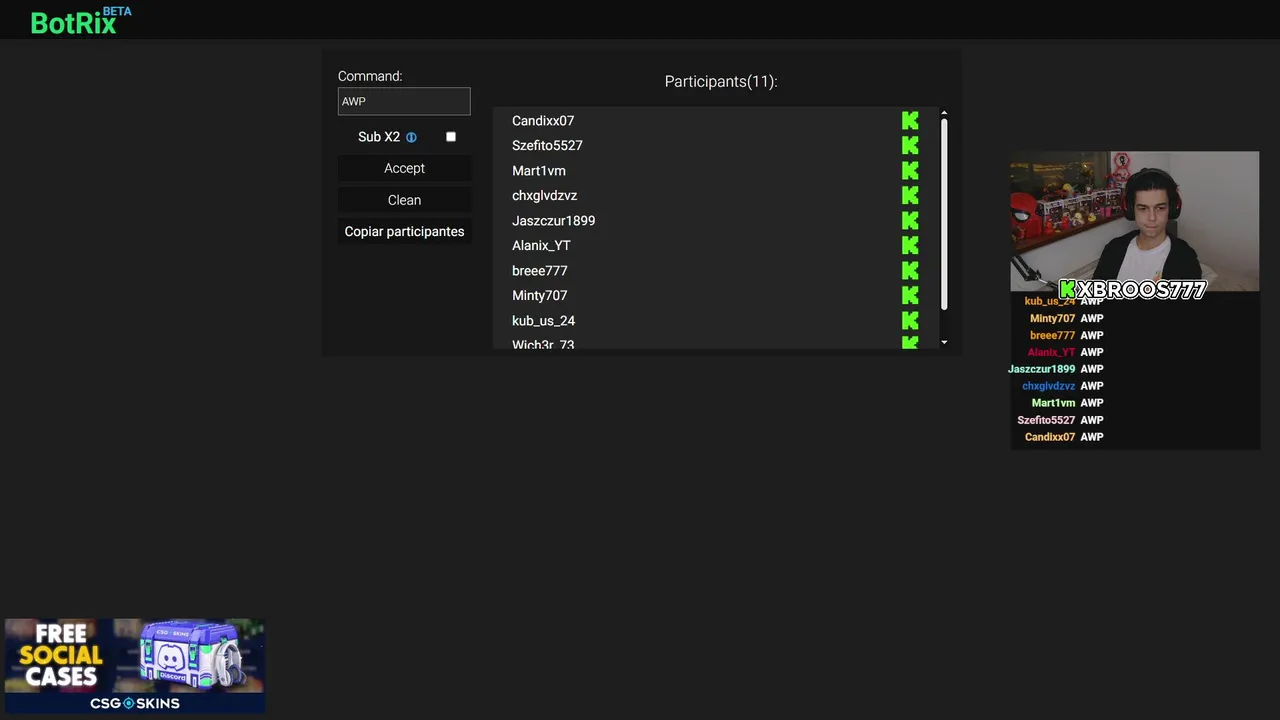Click the Kick icon beside Candixx07
This screenshot has width=1280, height=720.
pos(910,121)
